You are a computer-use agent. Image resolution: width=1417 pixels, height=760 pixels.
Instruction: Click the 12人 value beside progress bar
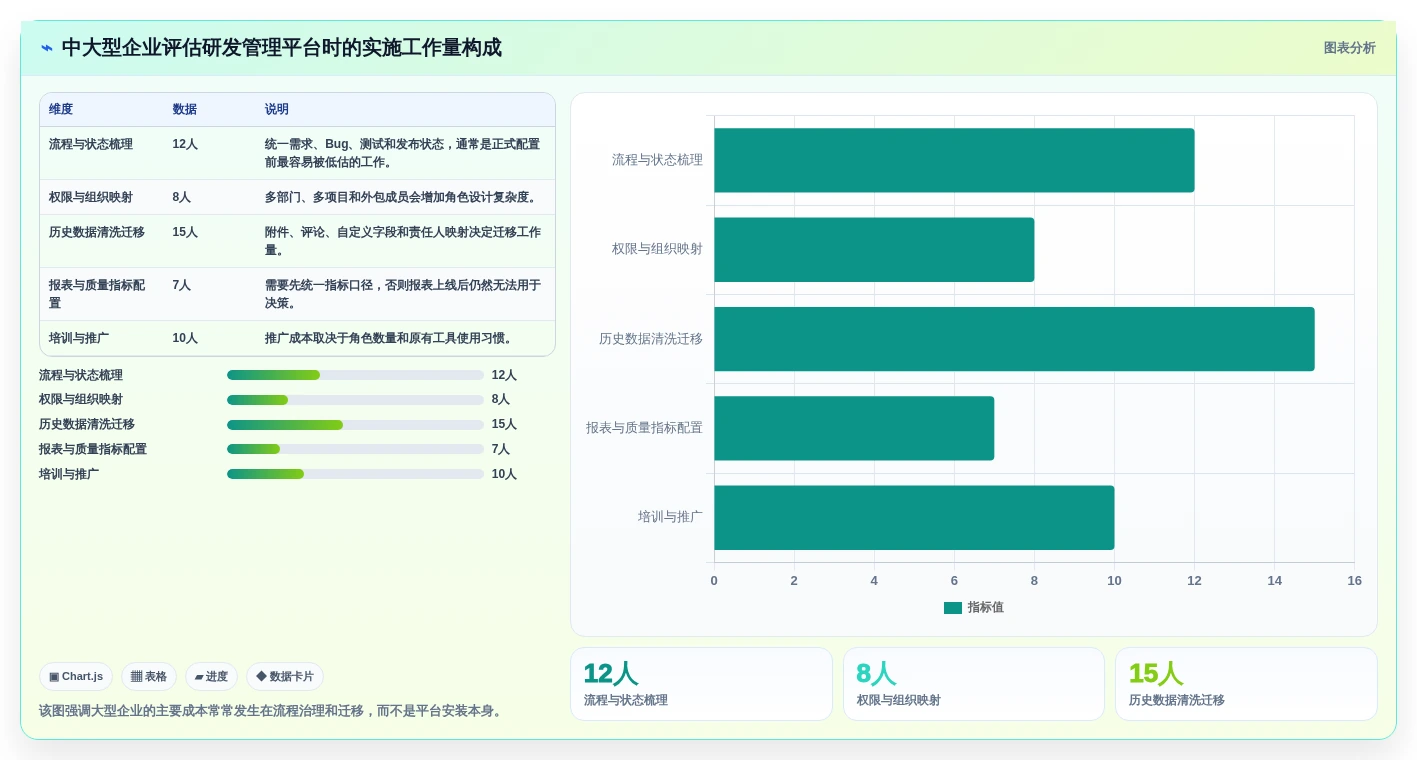pyautogui.click(x=504, y=375)
